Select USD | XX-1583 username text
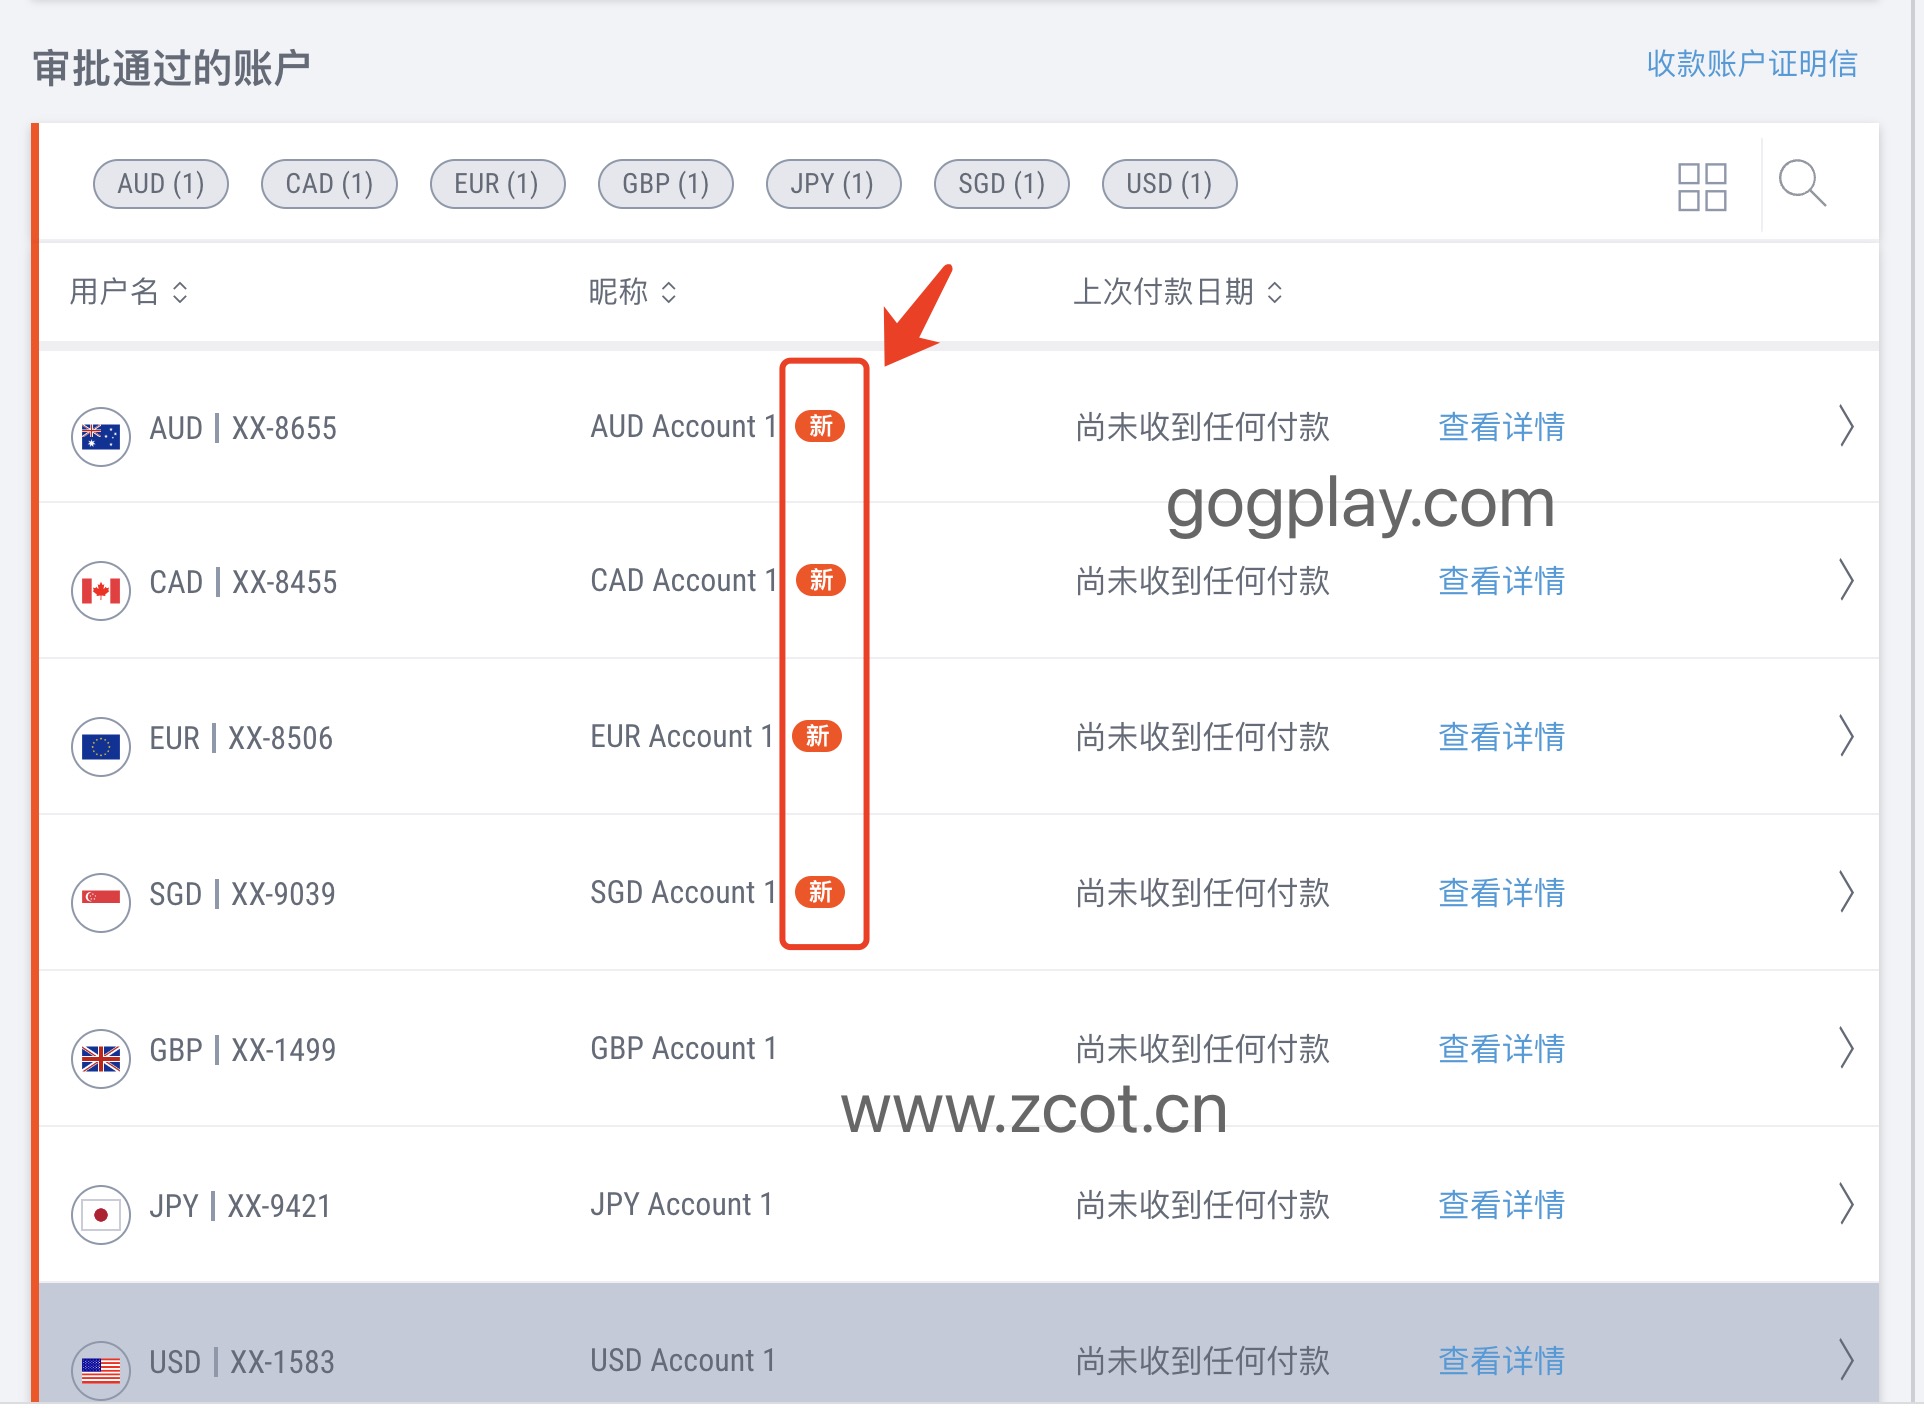The height and width of the screenshot is (1408, 1924). pyautogui.click(x=242, y=1362)
